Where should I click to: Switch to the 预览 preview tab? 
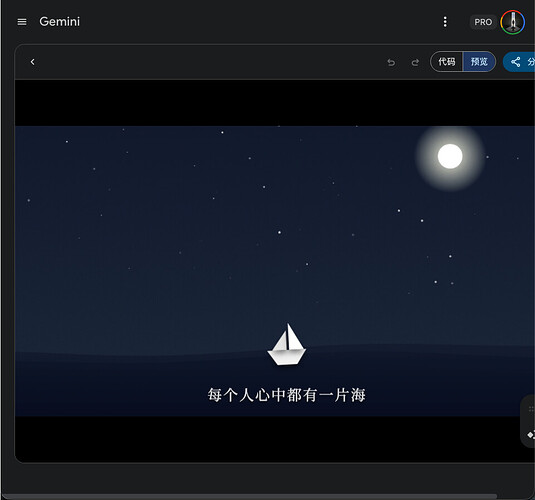pyautogui.click(x=479, y=62)
